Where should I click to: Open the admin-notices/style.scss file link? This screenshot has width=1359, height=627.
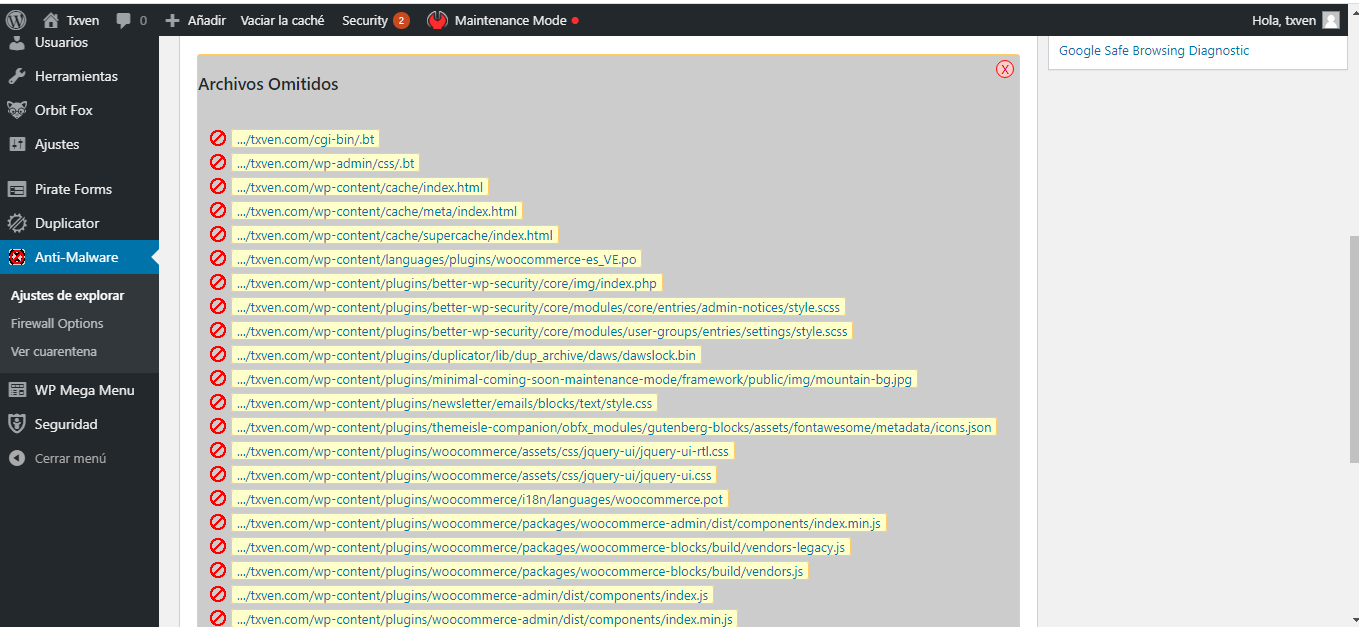point(538,307)
